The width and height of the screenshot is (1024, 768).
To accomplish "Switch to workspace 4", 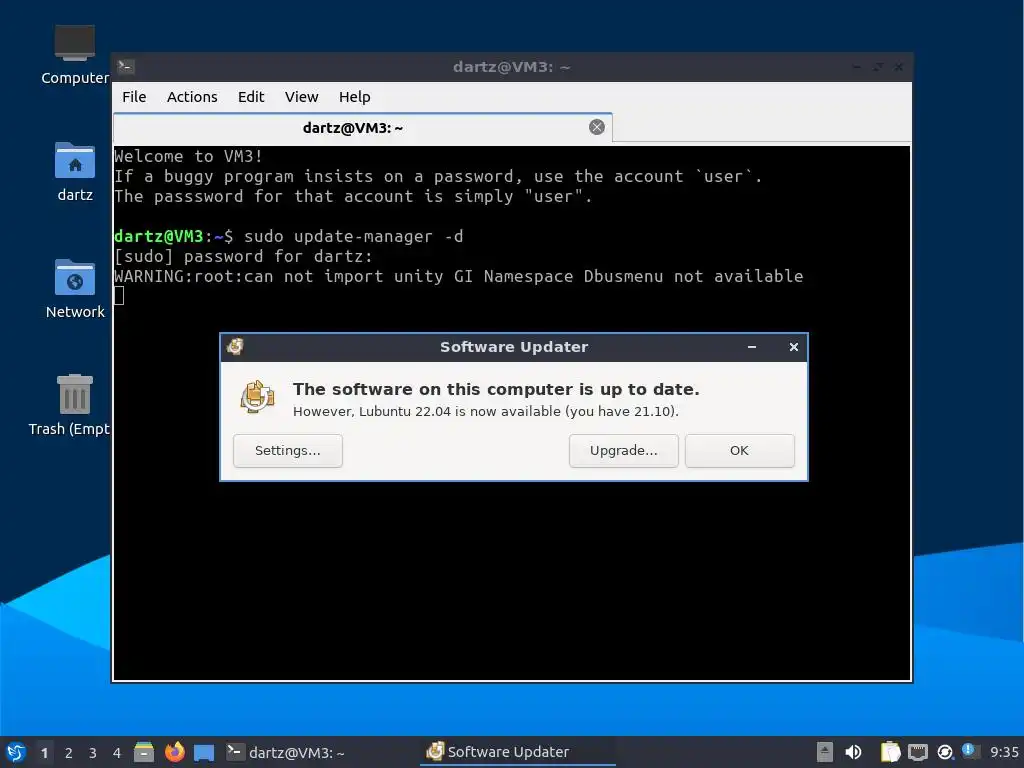I will [x=117, y=753].
